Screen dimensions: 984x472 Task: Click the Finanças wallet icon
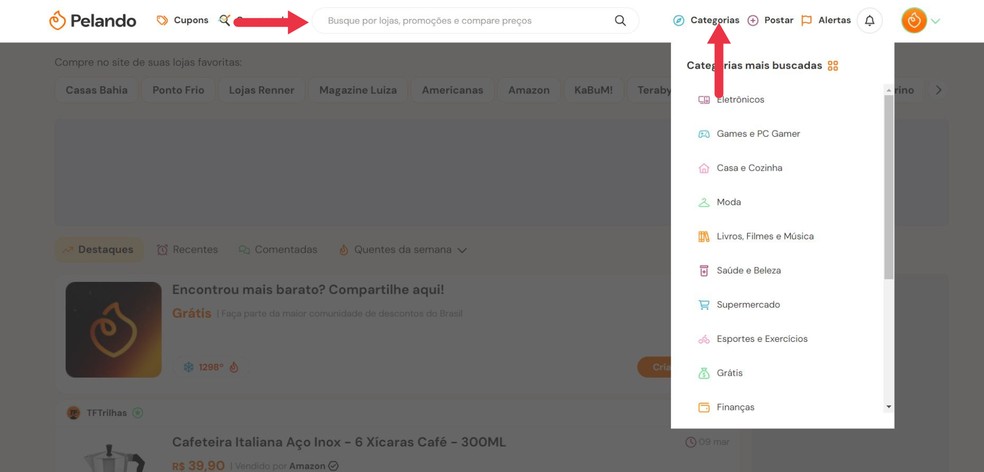point(704,407)
